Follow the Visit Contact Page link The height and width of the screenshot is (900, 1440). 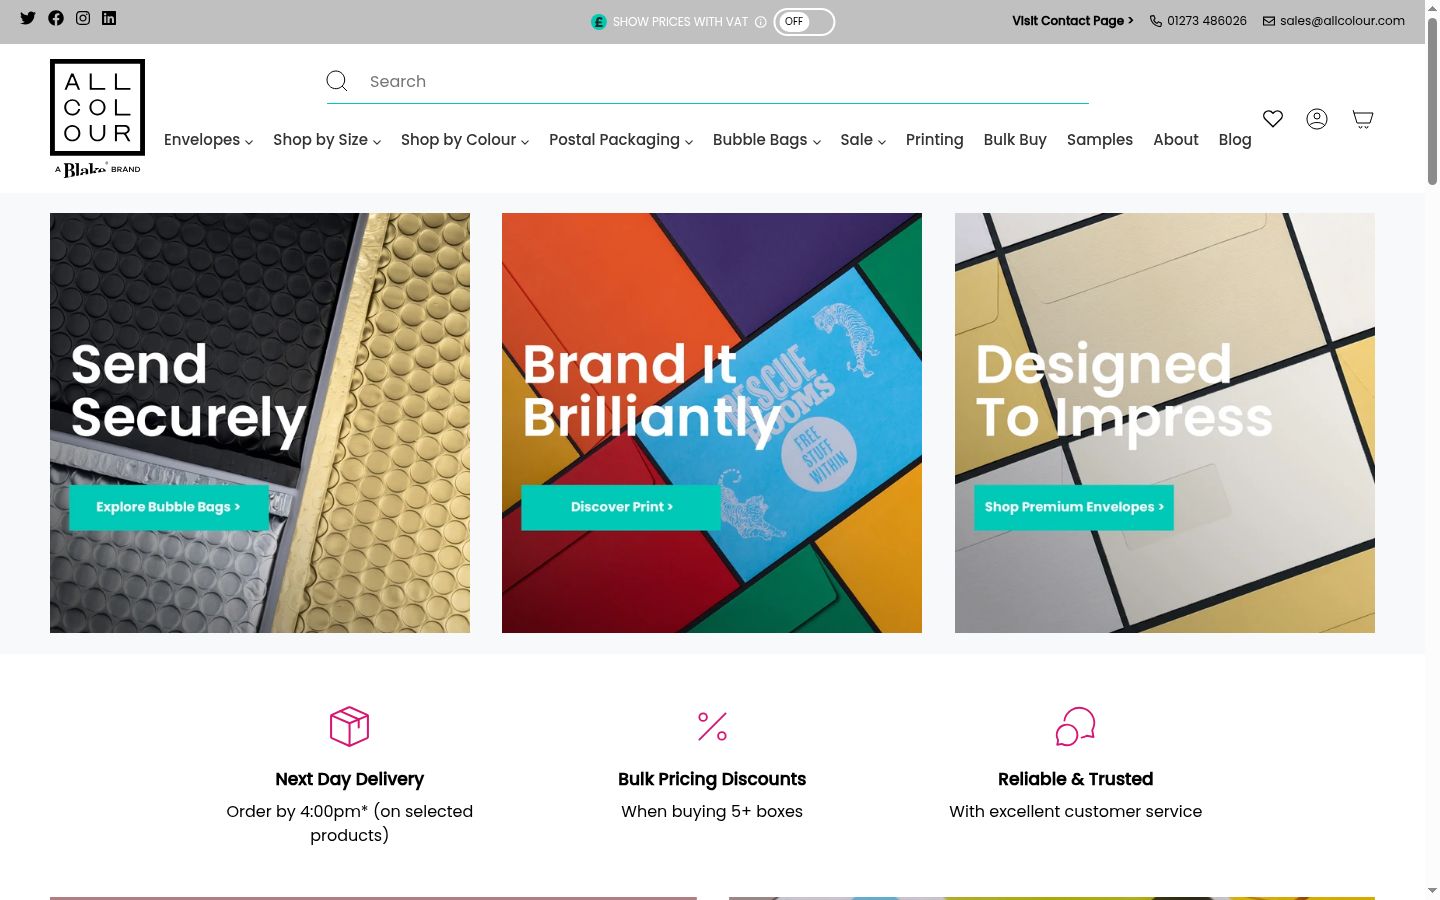coord(1073,21)
